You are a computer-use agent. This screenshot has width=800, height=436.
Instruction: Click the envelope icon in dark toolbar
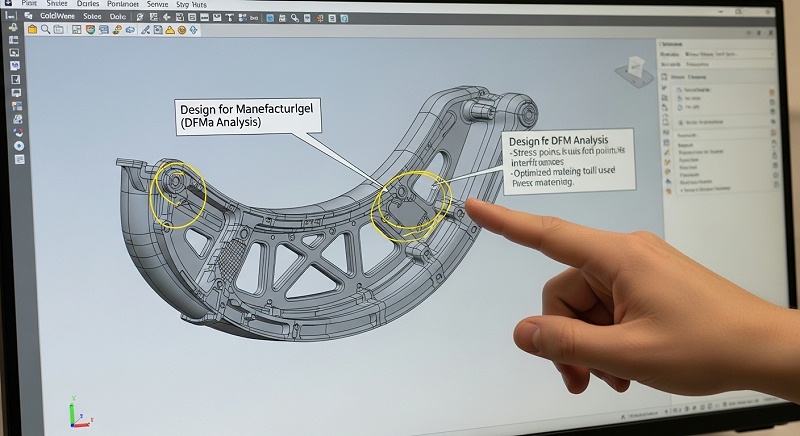click(217, 17)
